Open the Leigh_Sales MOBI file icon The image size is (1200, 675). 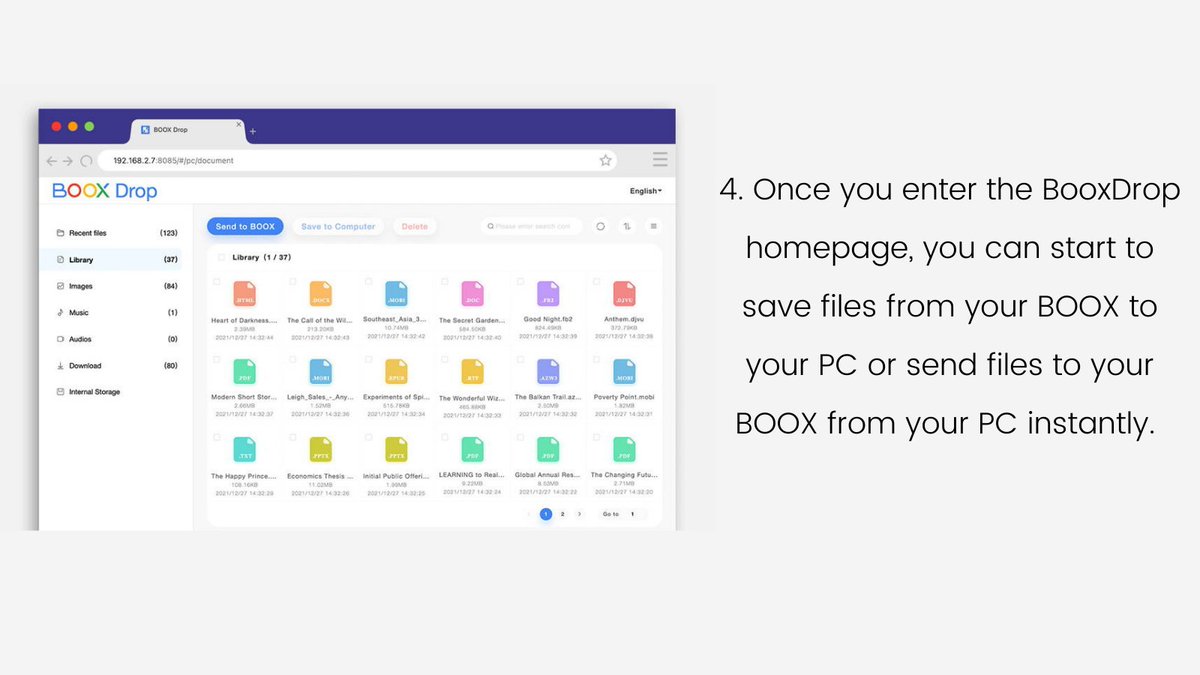click(x=321, y=372)
